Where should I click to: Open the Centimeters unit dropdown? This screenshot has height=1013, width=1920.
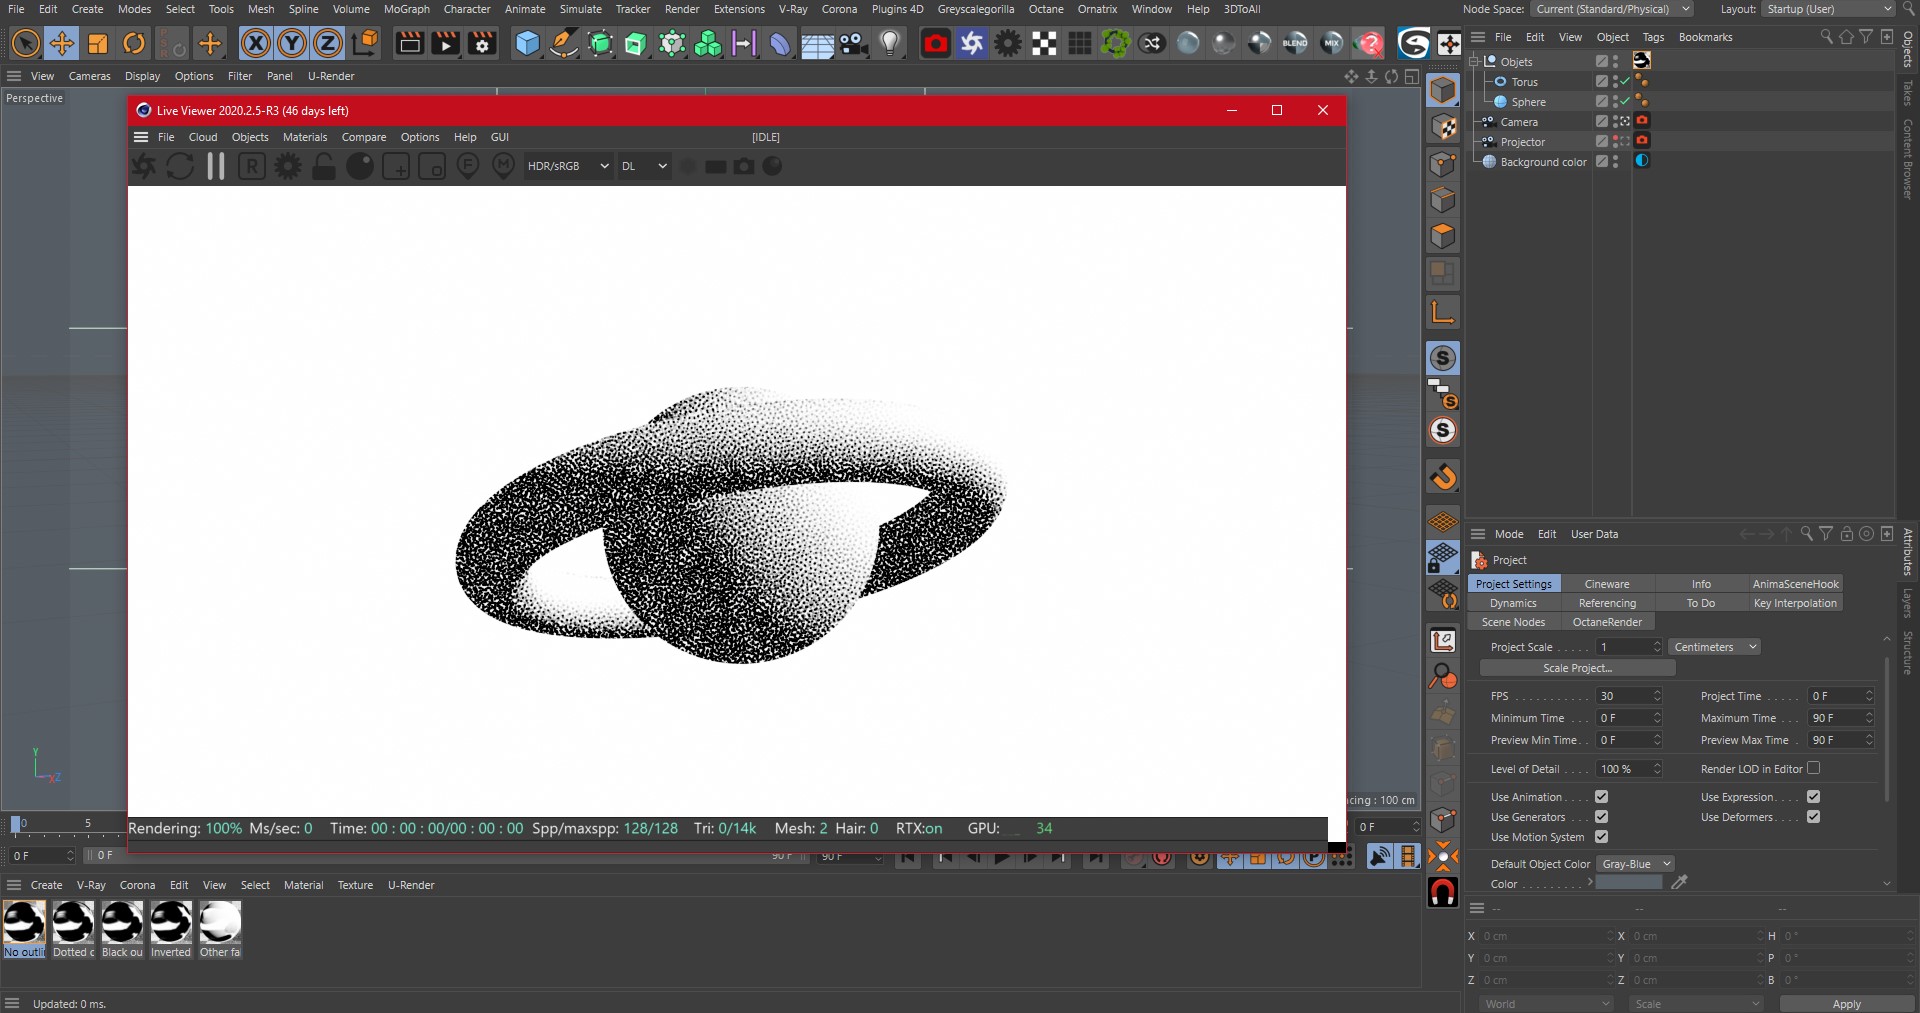pyautogui.click(x=1714, y=647)
